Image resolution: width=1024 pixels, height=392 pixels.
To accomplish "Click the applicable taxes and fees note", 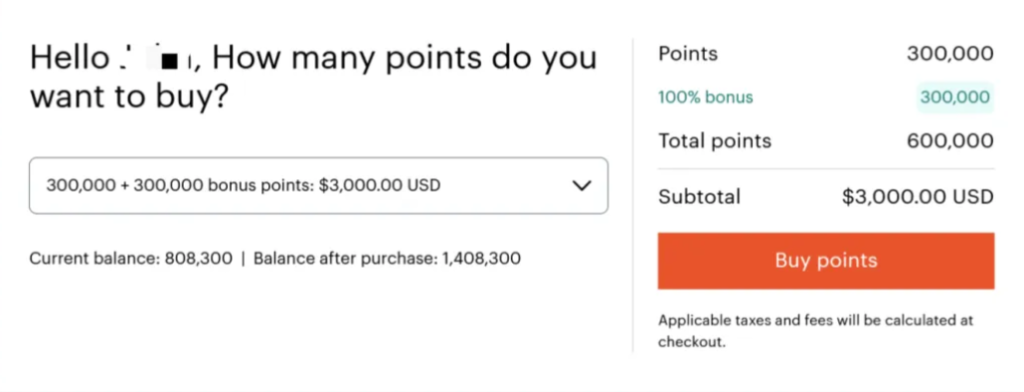I will pyautogui.click(x=816, y=331).
